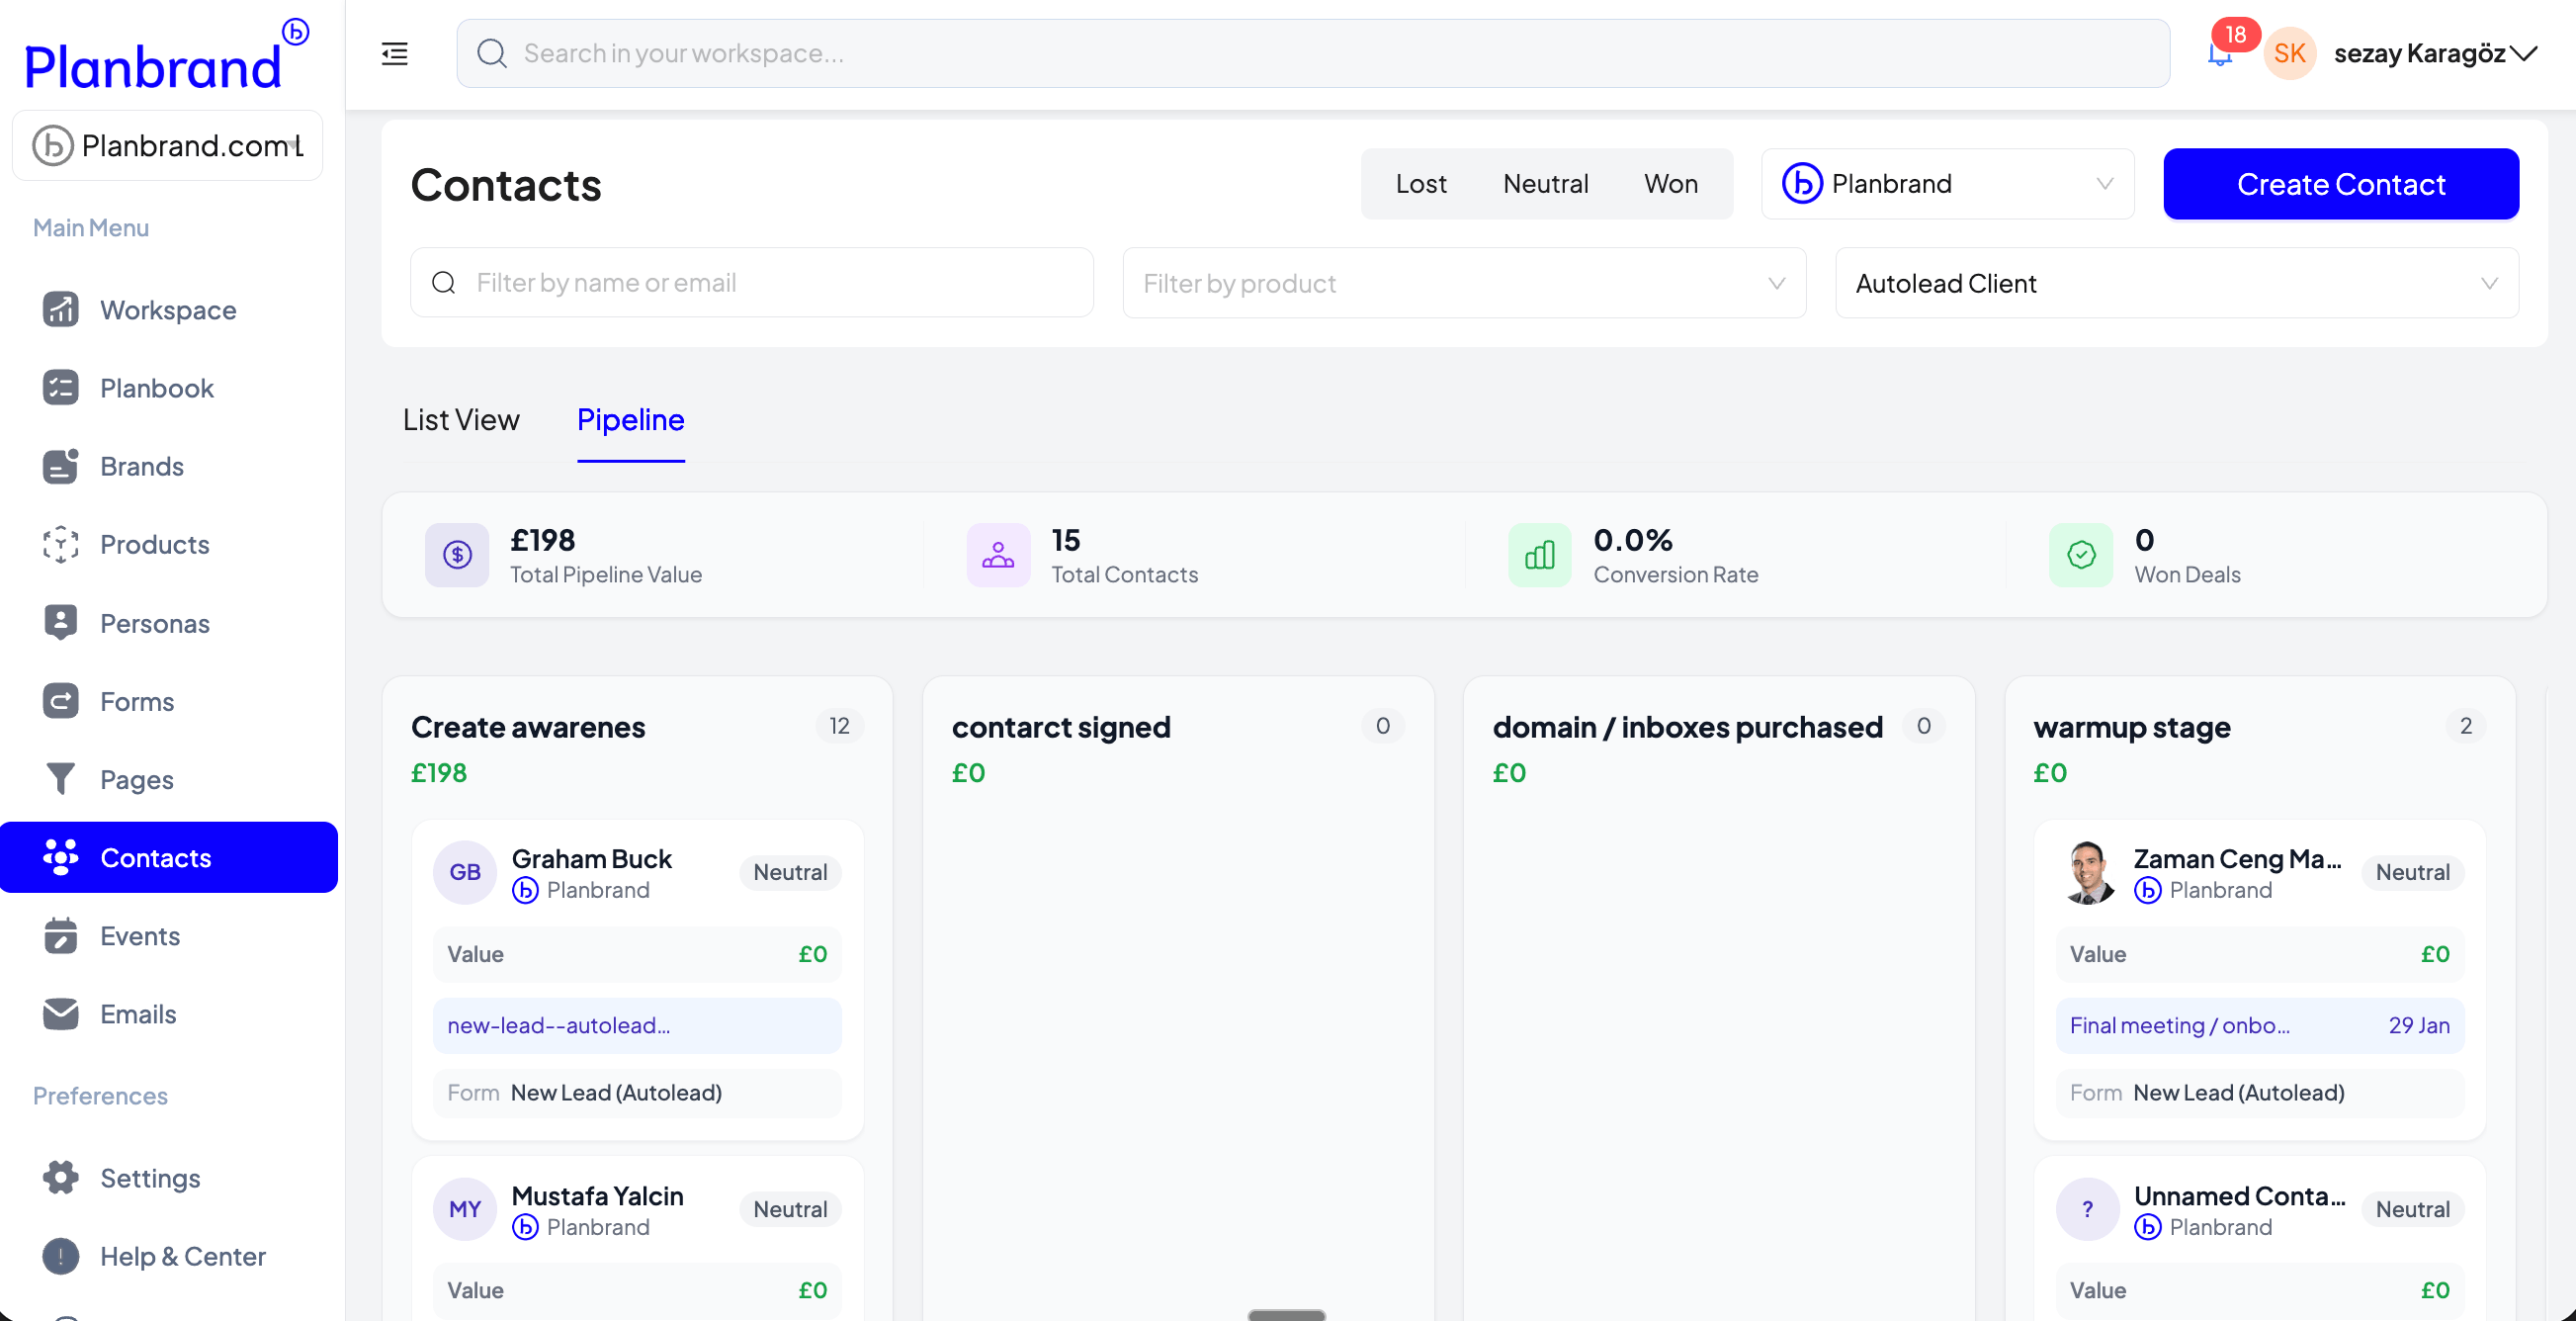Click the horizontal scrollbar handle at bottom
The width and height of the screenshot is (2576, 1321).
[x=1286, y=1314]
